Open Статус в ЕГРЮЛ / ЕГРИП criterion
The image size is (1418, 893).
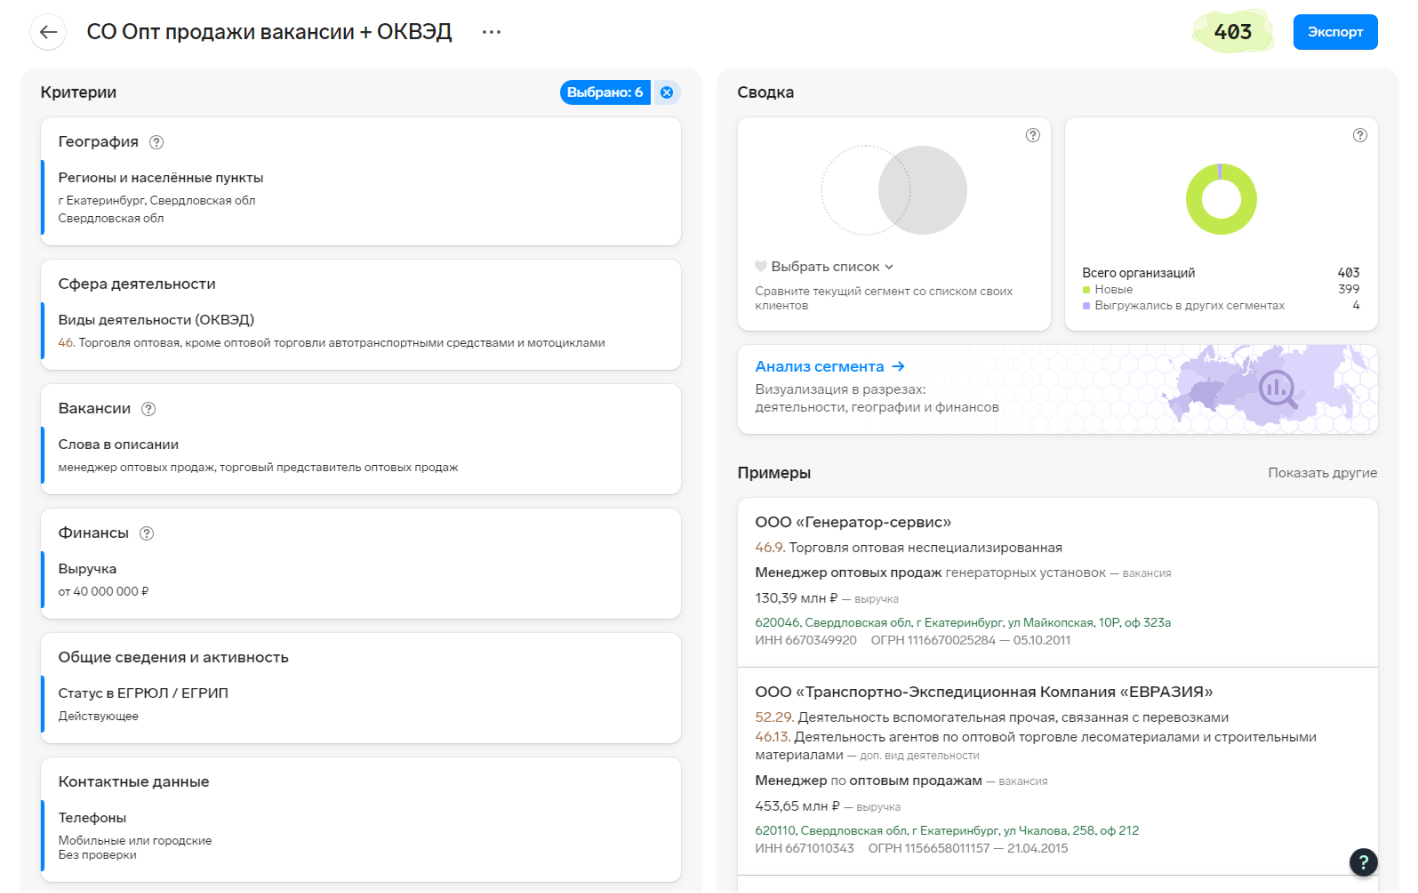[x=143, y=693]
